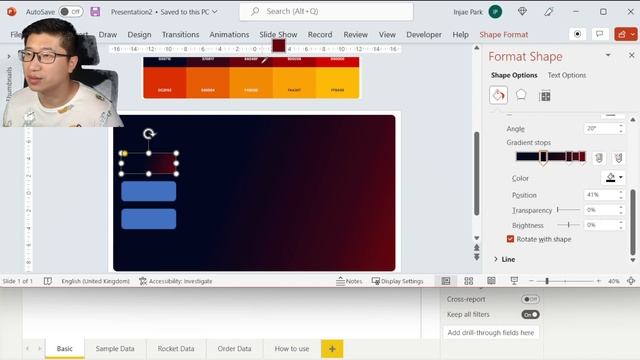The image size is (640, 360).
Task: Open the Effects tab pentagon icon
Action: (x=521, y=96)
